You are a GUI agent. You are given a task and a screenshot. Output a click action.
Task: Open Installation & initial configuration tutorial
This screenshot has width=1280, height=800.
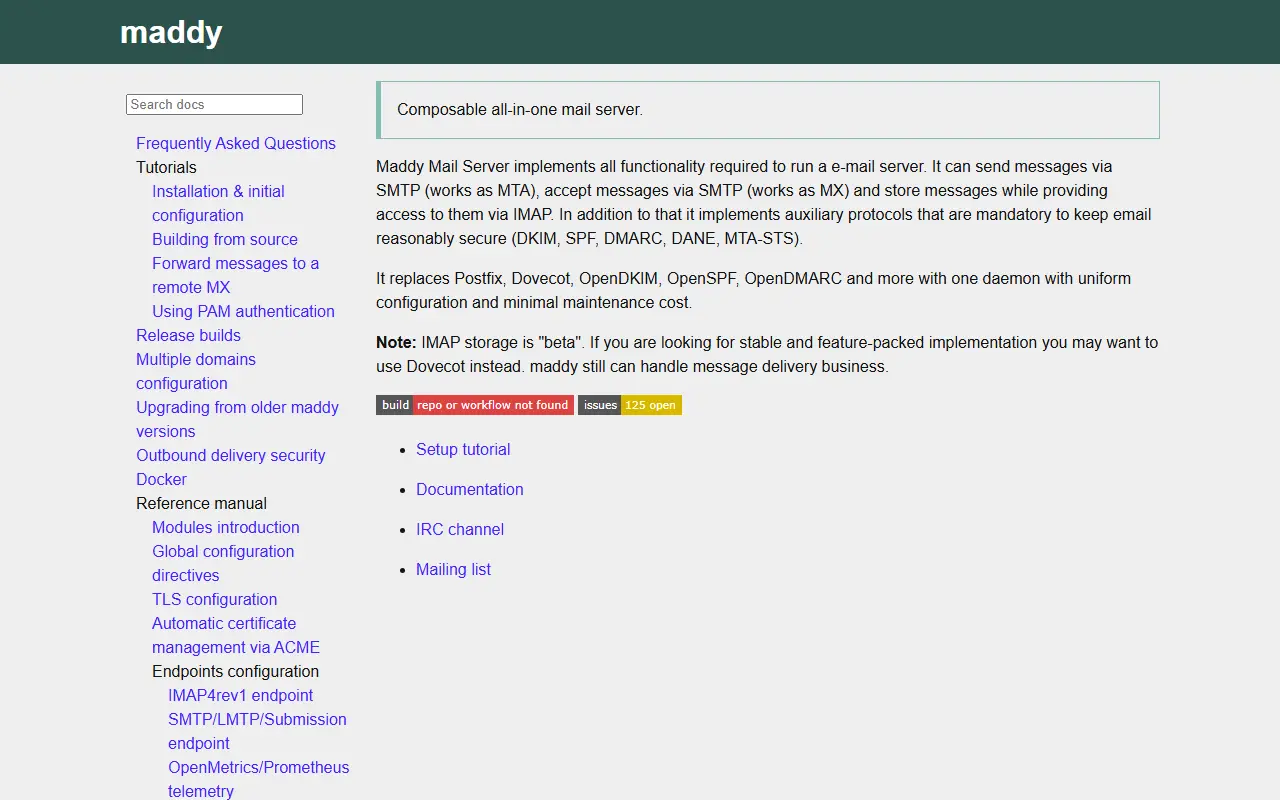(x=218, y=203)
